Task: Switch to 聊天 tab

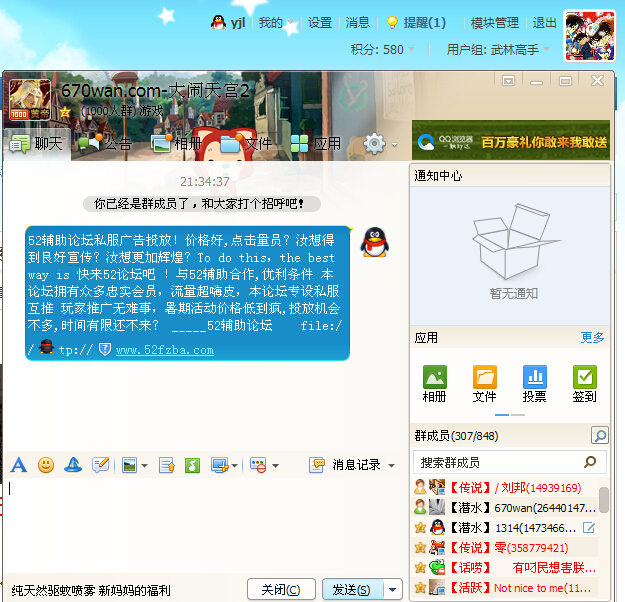Action: [37, 144]
